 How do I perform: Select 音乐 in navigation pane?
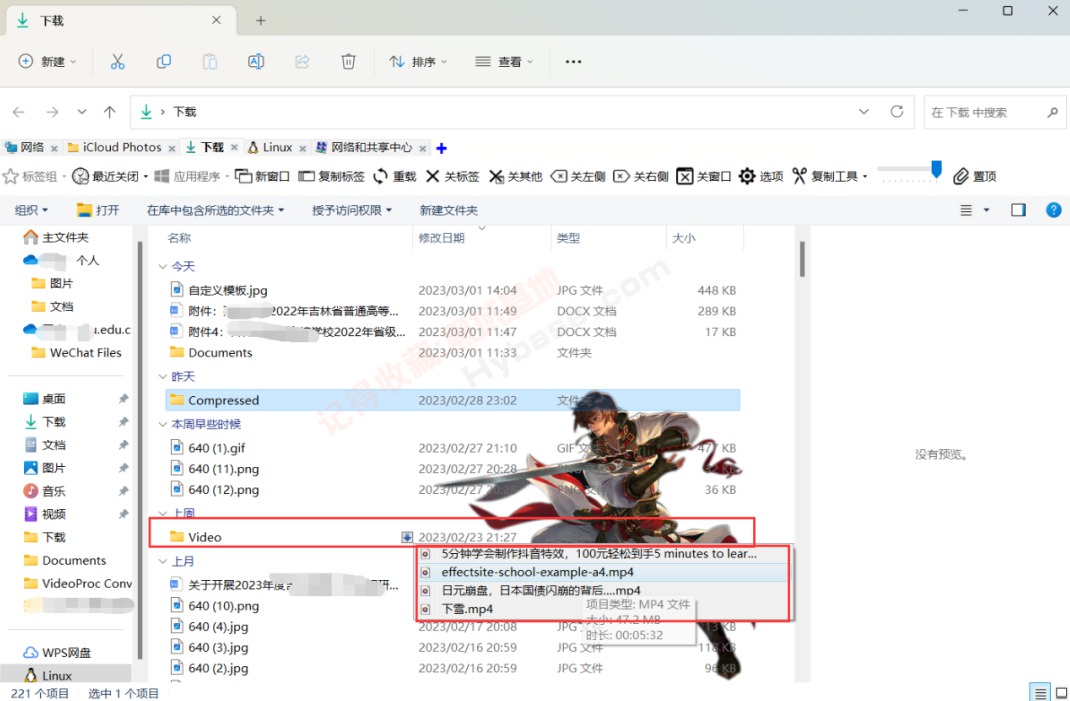pyautogui.click(x=54, y=491)
